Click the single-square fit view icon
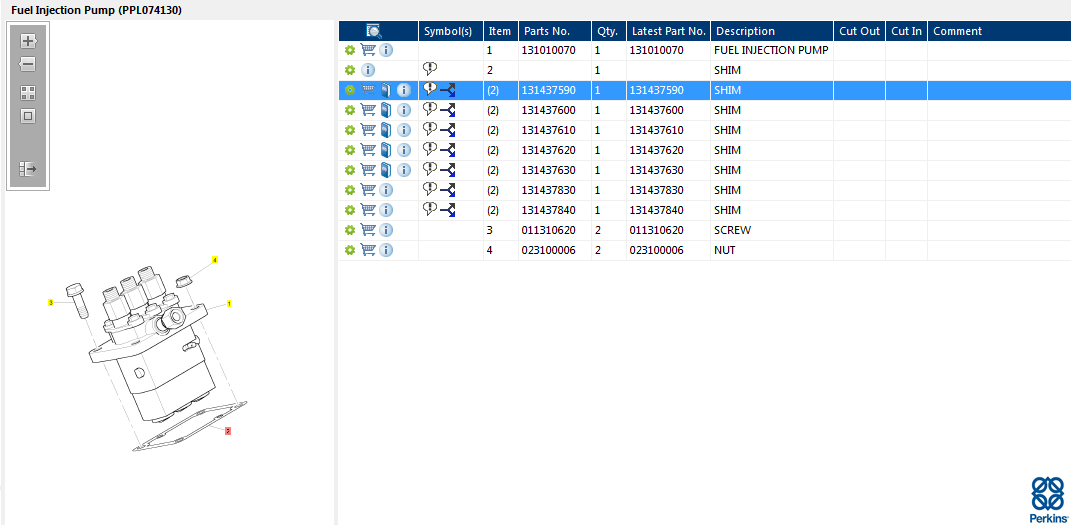The image size is (1071, 525). click(28, 116)
